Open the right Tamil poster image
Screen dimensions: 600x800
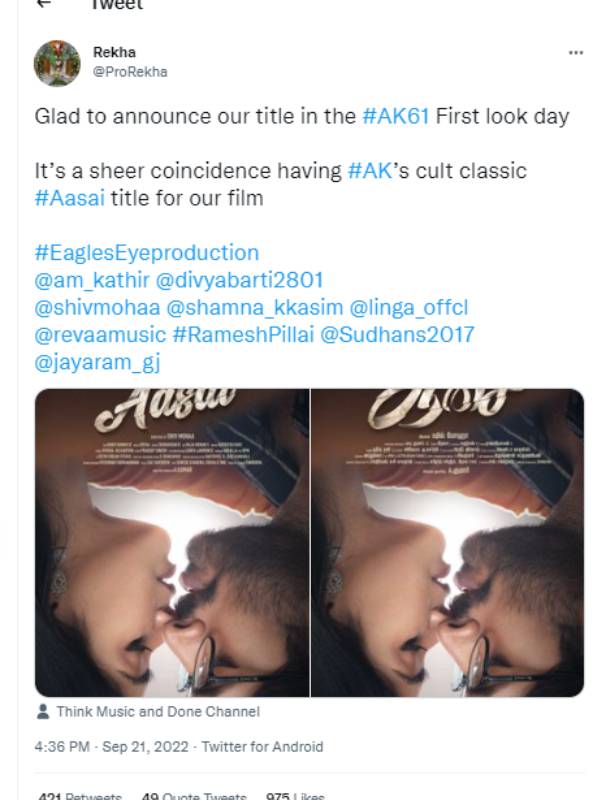pyautogui.click(x=447, y=543)
